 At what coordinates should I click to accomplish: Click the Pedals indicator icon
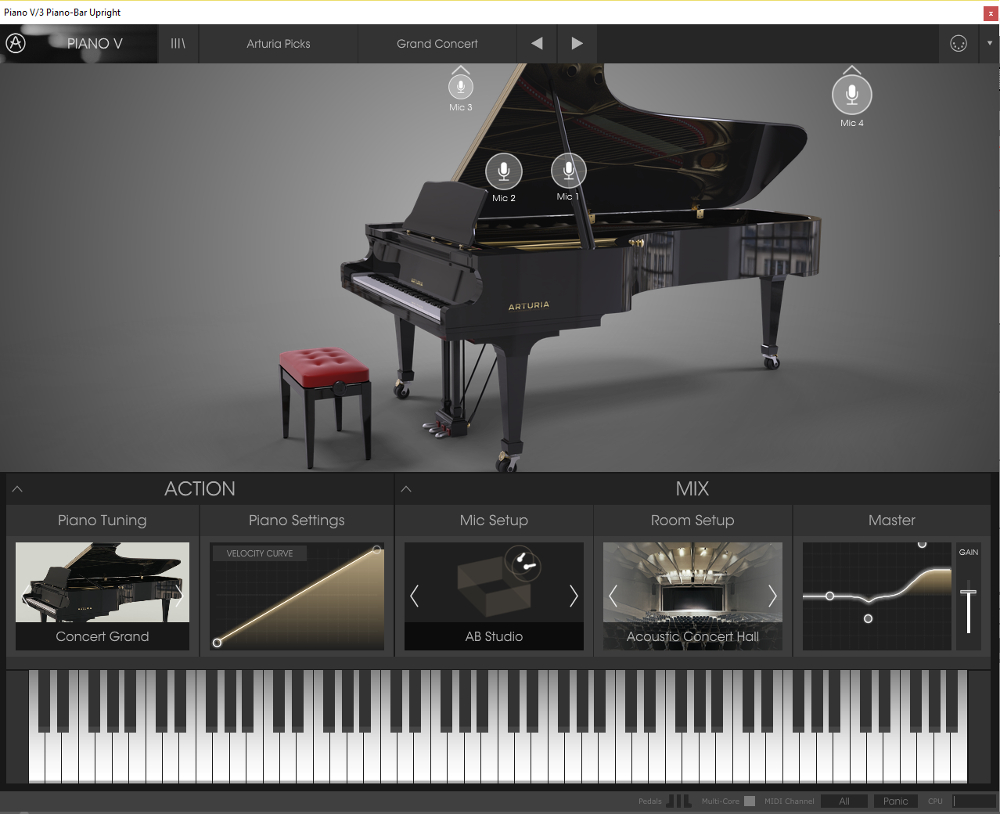(x=679, y=801)
